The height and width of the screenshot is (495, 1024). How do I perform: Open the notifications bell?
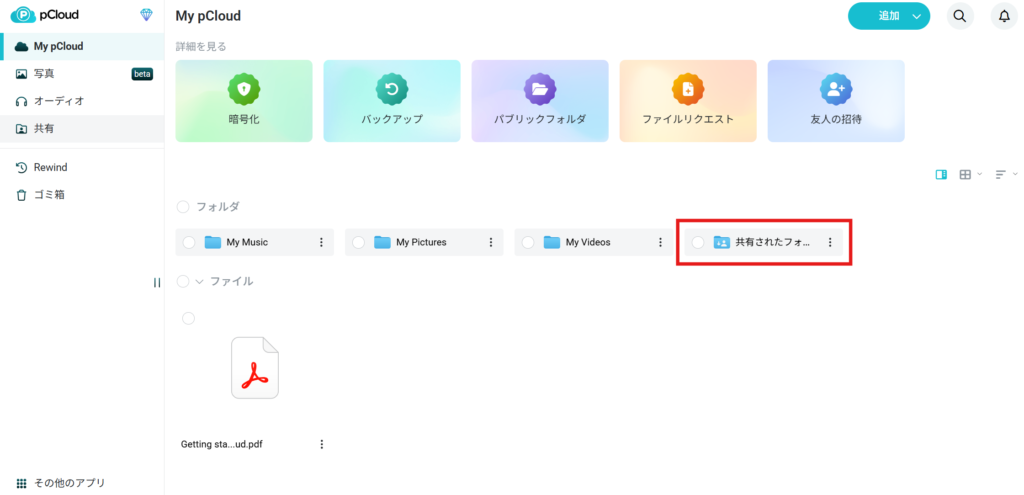pyautogui.click(x=1004, y=16)
